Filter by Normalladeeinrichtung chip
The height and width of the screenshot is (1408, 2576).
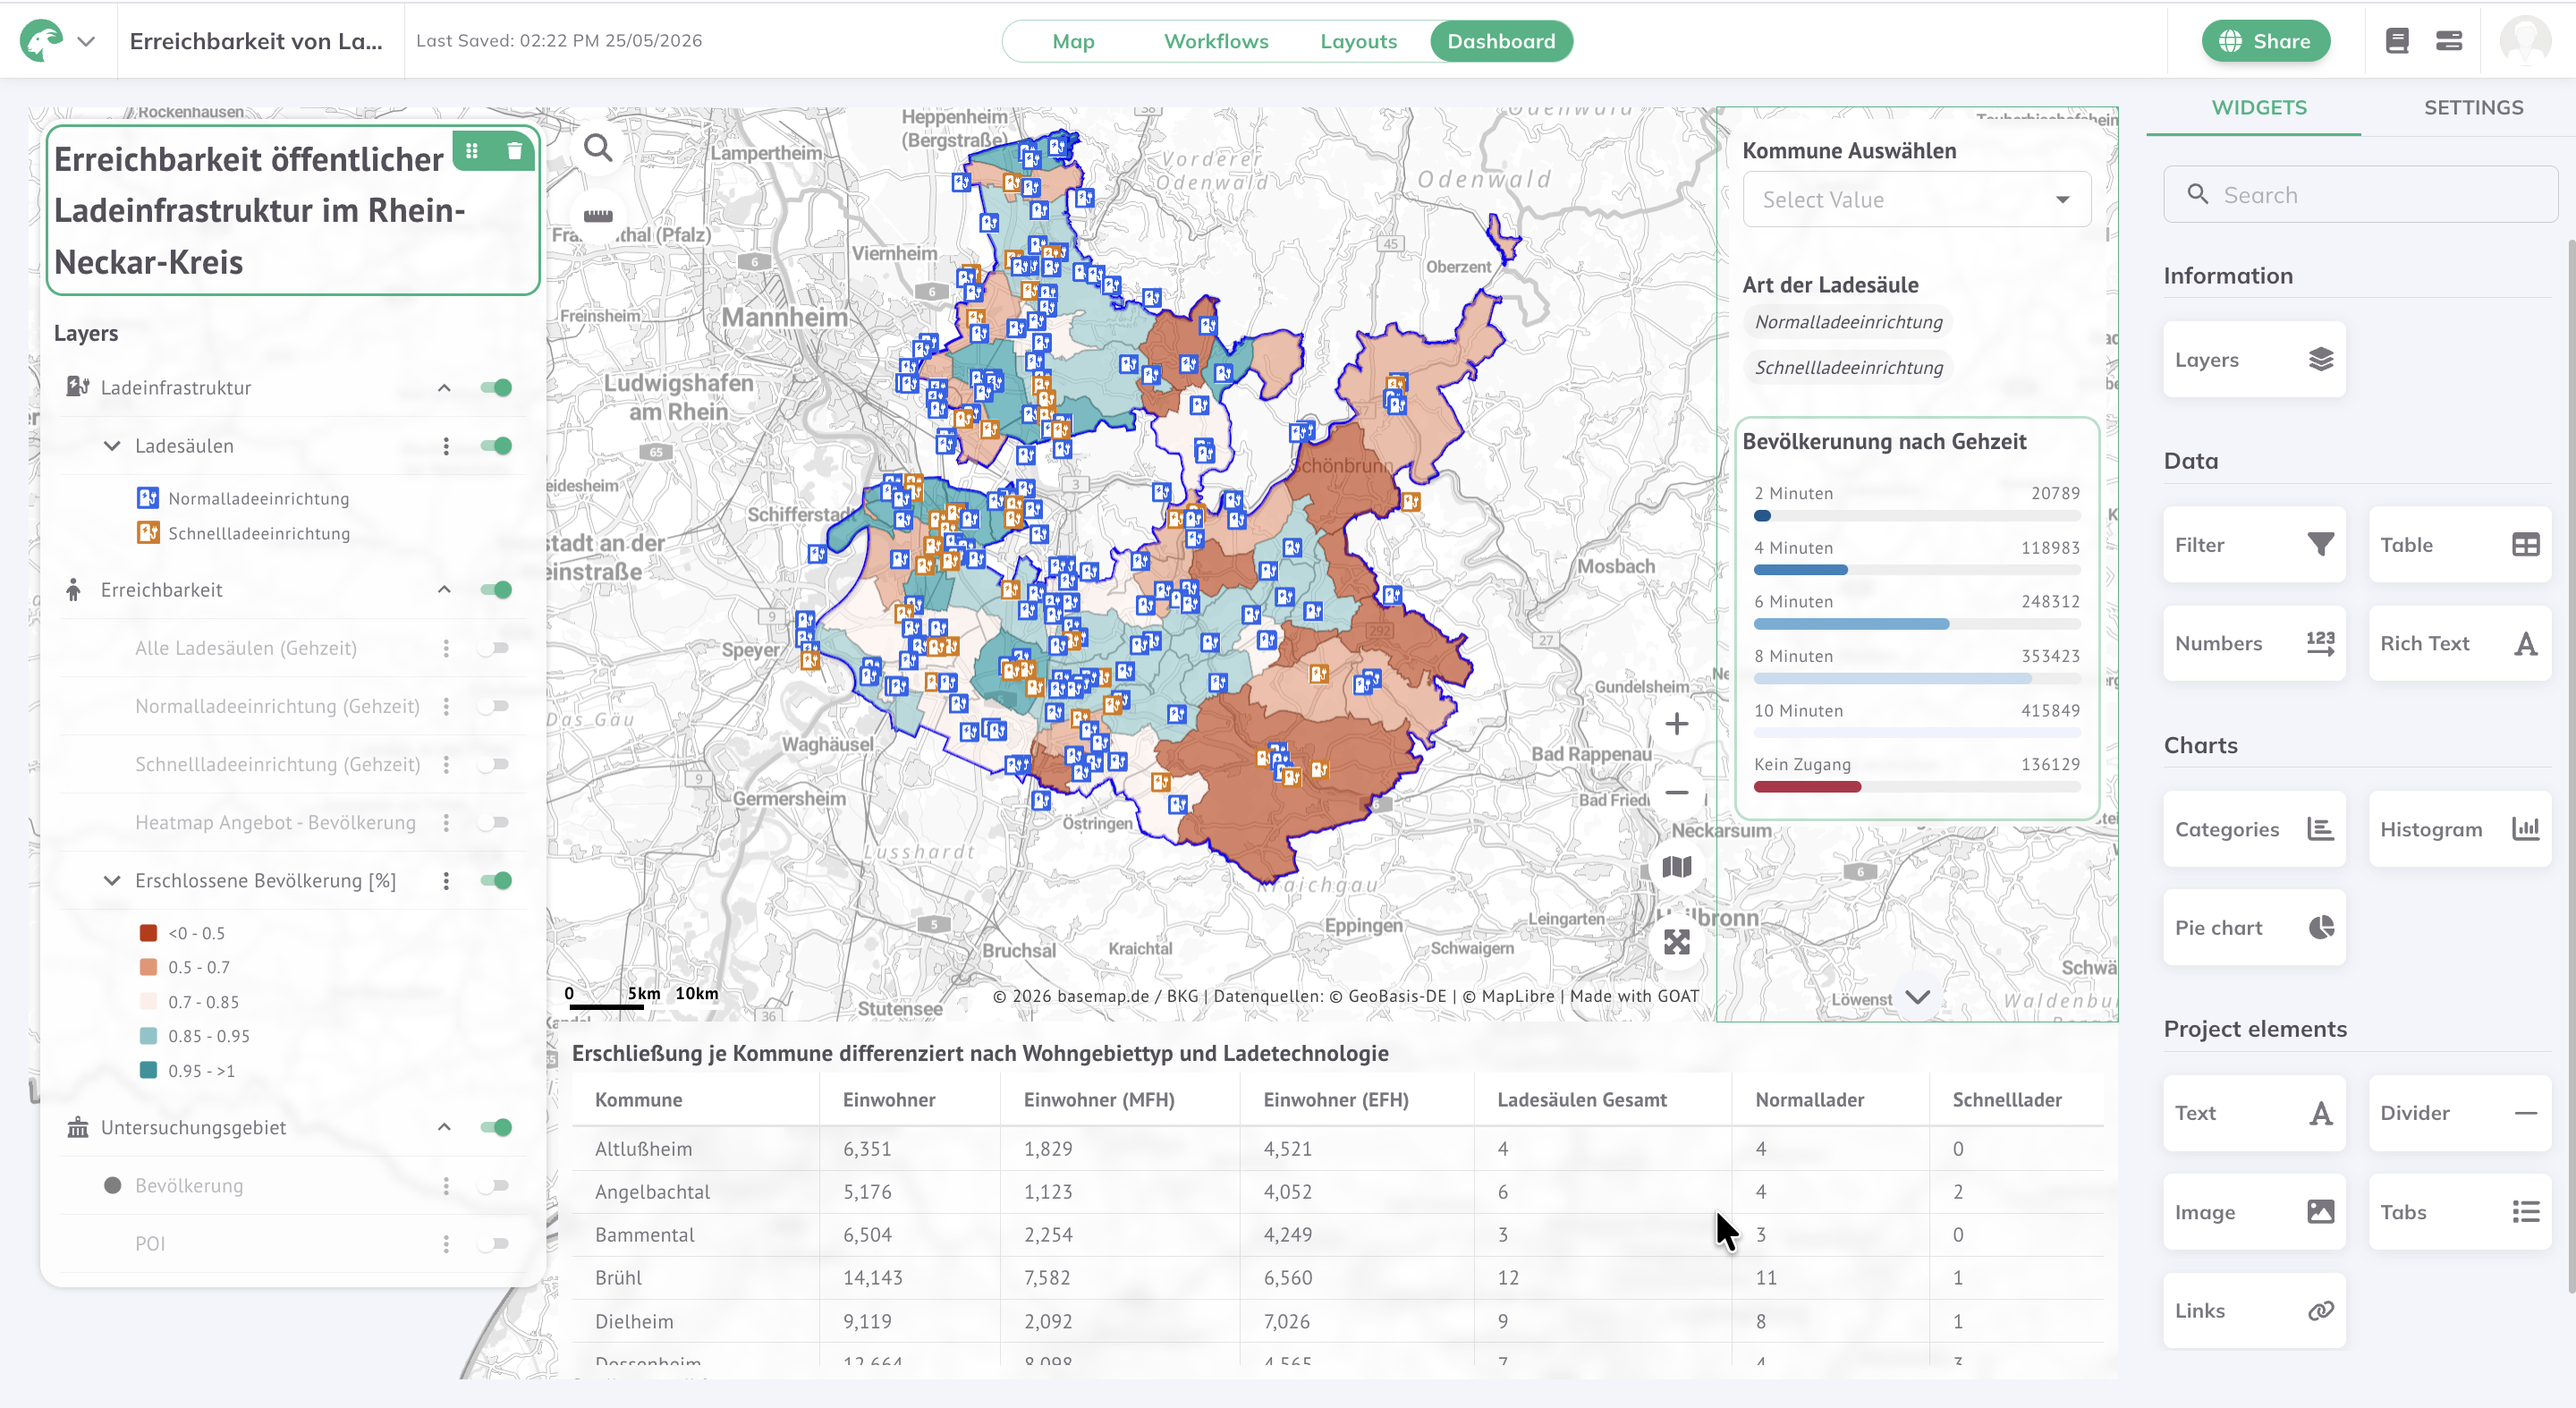[1848, 322]
